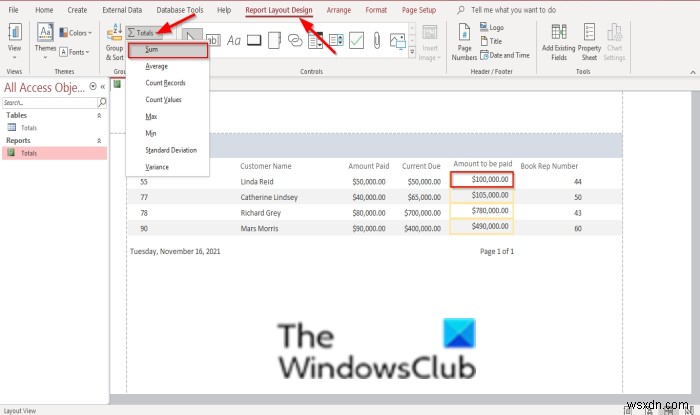This screenshot has width=700, height=415.
Task: Collapse the Tables group in the navigation pane
Action: [99, 115]
